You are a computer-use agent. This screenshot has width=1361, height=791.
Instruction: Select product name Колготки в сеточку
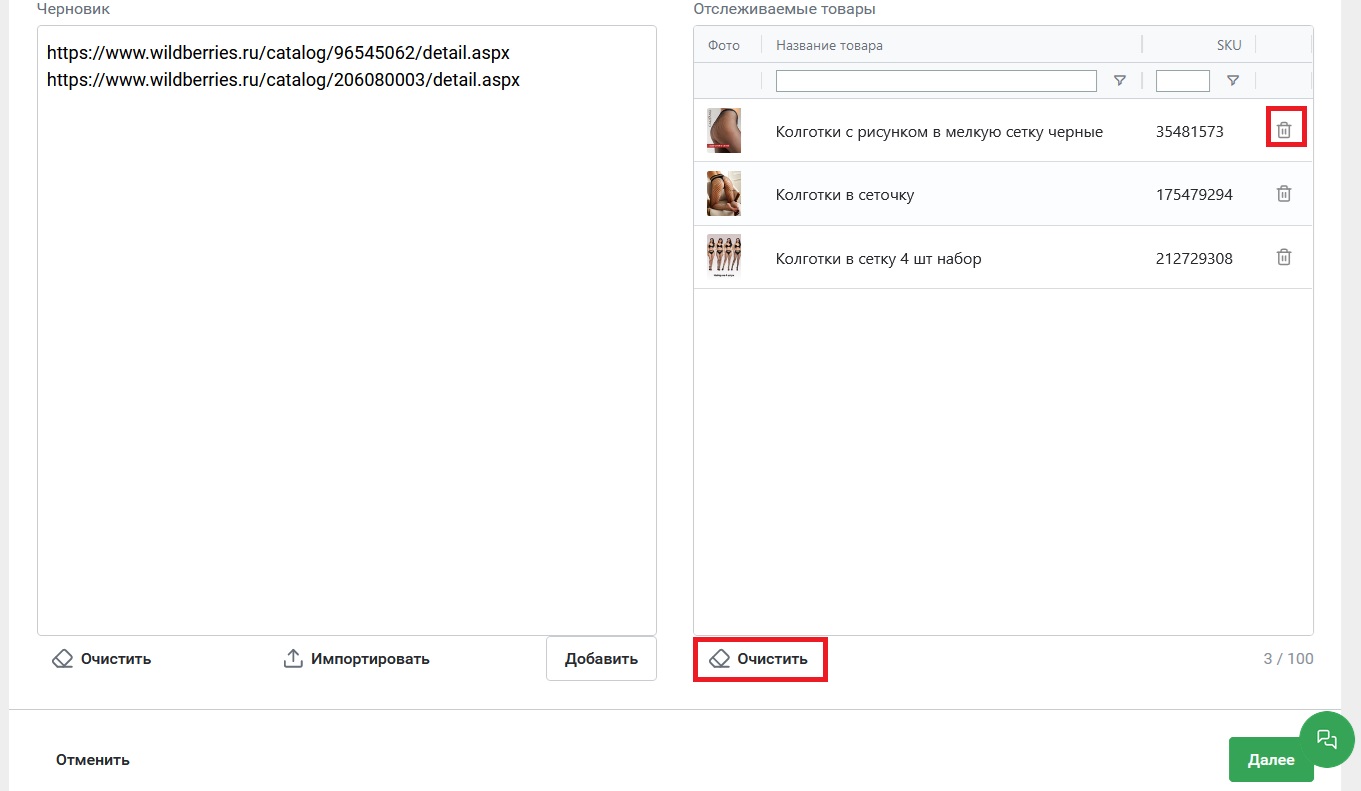coord(845,195)
